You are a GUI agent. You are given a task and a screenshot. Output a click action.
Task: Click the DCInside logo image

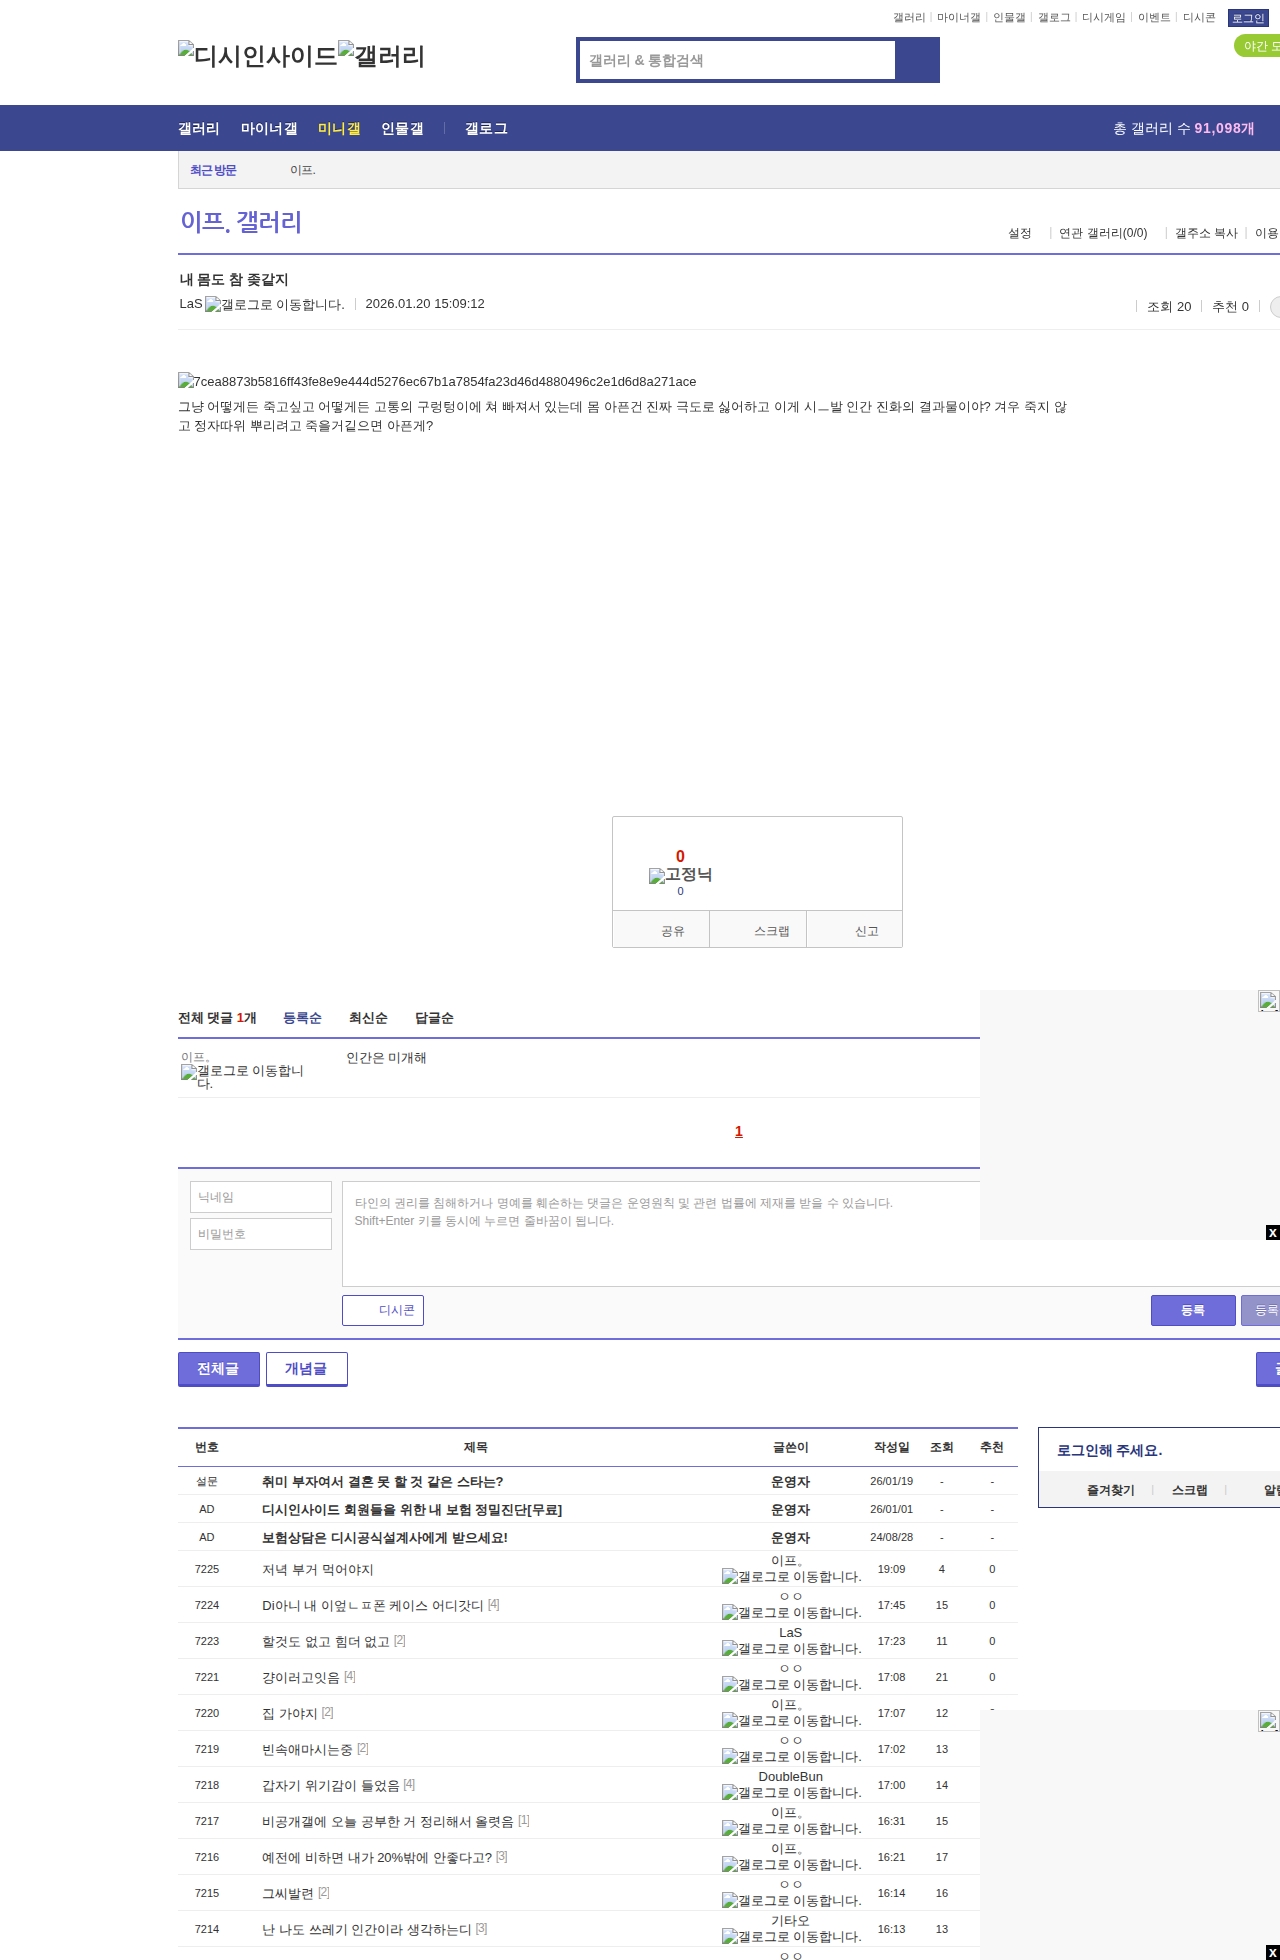tap(257, 56)
